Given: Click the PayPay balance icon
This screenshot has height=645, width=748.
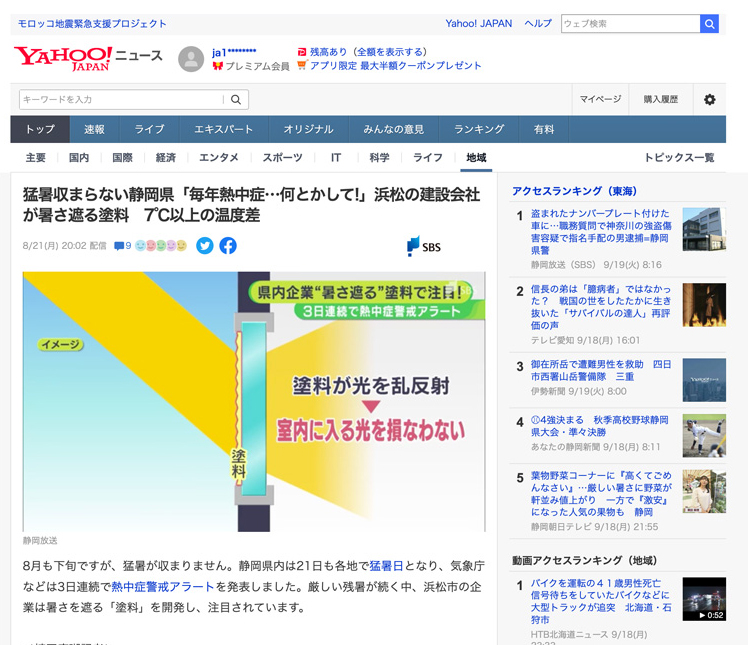Looking at the screenshot, I should pos(301,52).
